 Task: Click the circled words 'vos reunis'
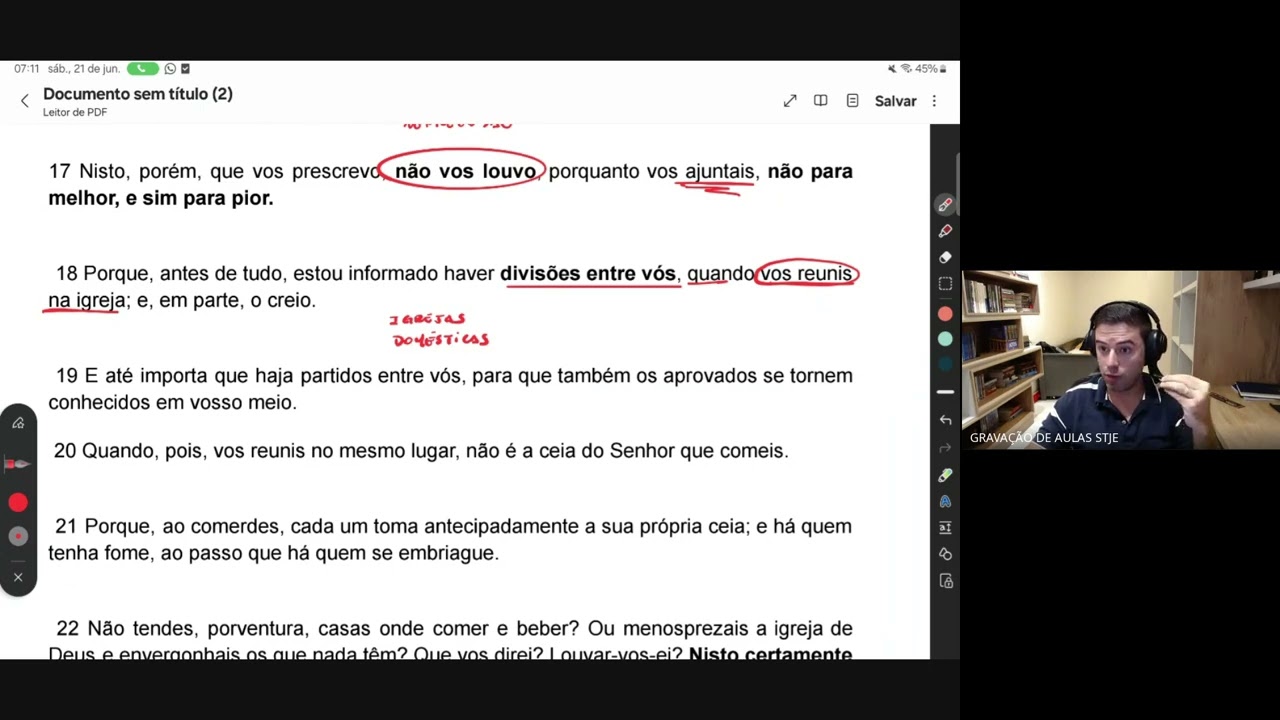[x=806, y=274]
